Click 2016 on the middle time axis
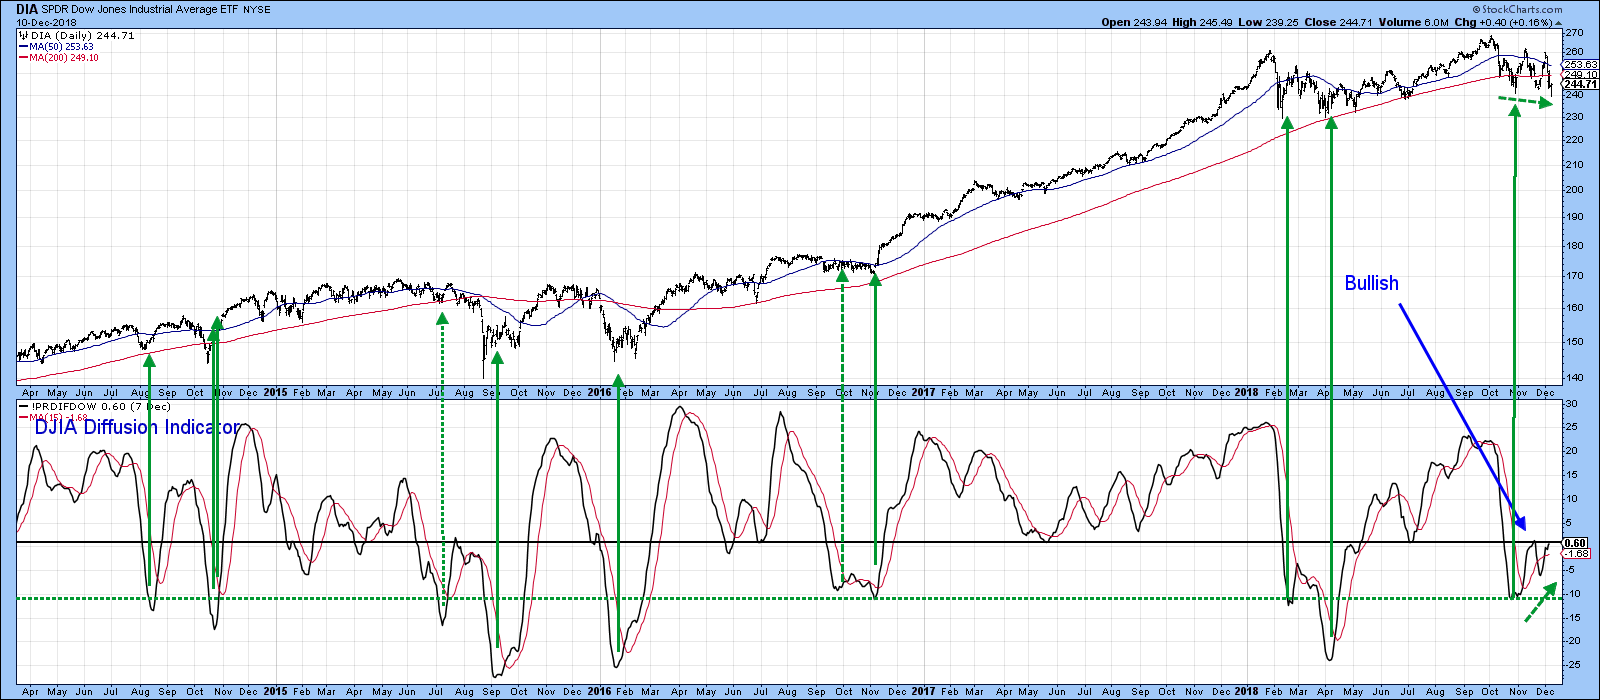 (599, 393)
